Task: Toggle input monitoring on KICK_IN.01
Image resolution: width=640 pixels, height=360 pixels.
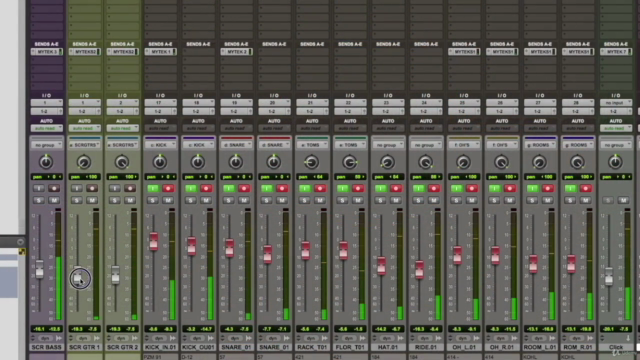Action: coord(153,188)
